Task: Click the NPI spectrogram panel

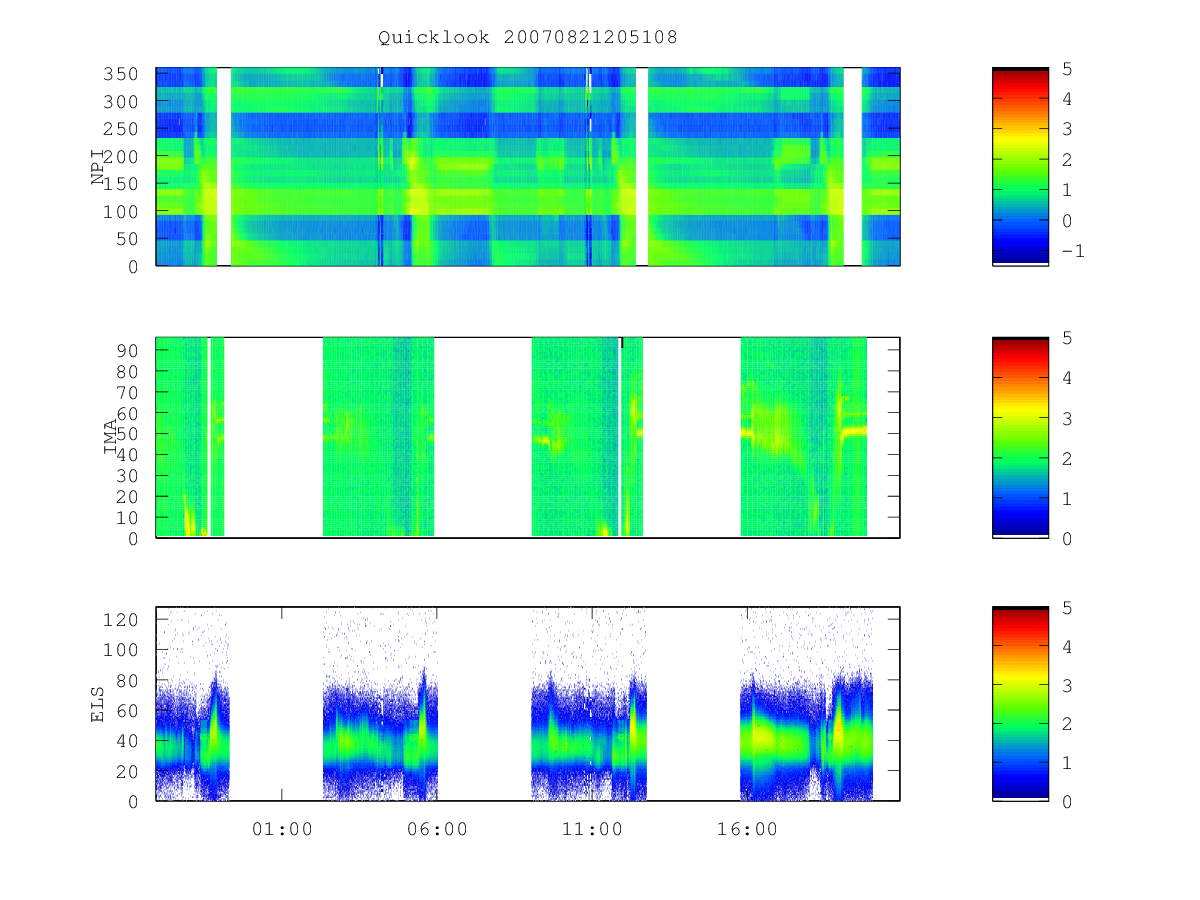Action: point(528,167)
